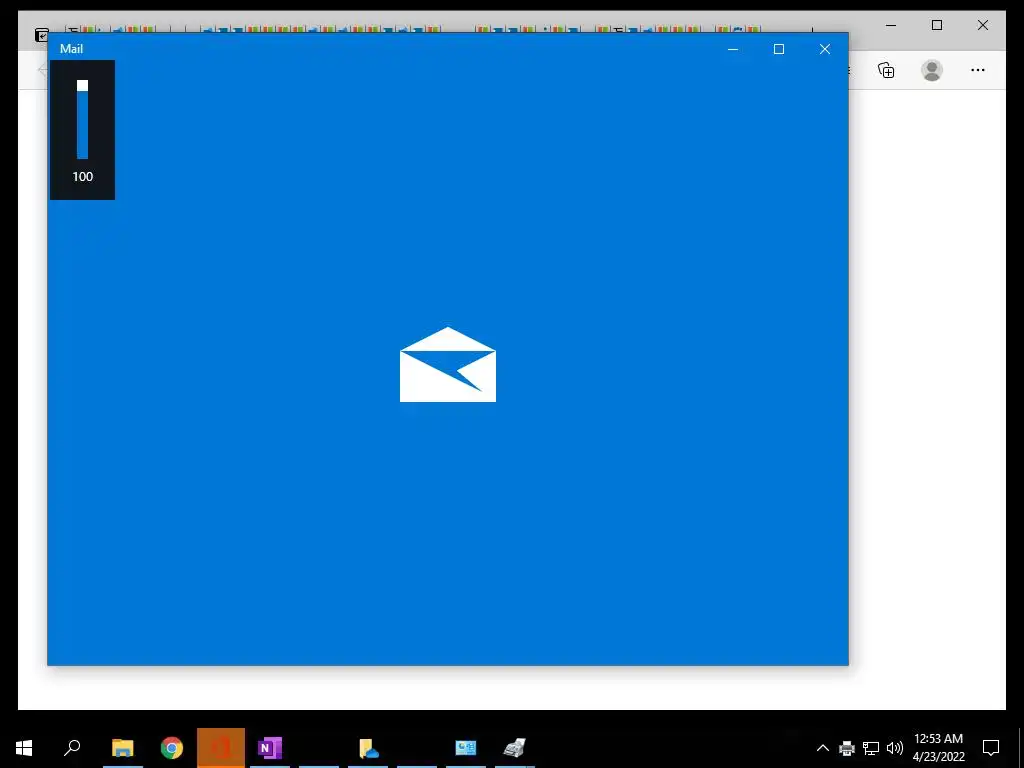Viewport: 1024px width, 768px height.
Task: Open the network status tray icon
Action: click(871, 748)
